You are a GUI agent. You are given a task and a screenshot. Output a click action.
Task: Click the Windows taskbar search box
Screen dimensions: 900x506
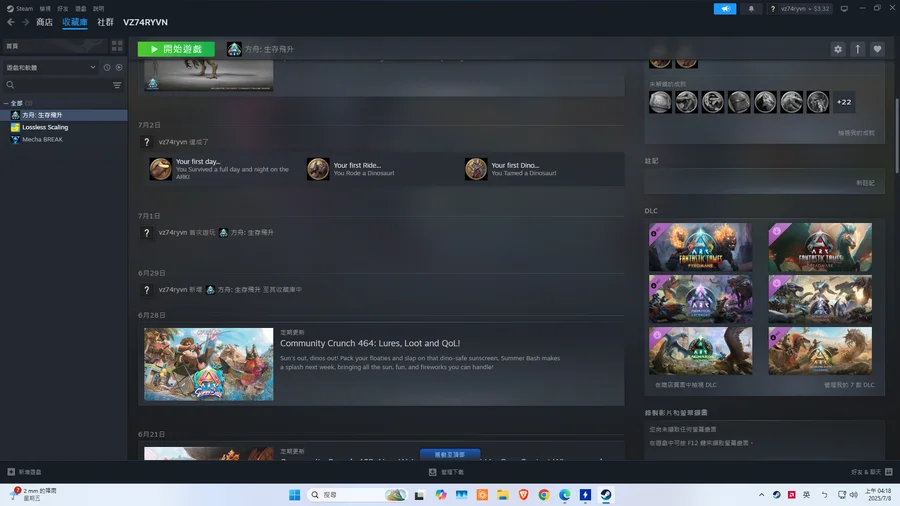tap(358, 495)
